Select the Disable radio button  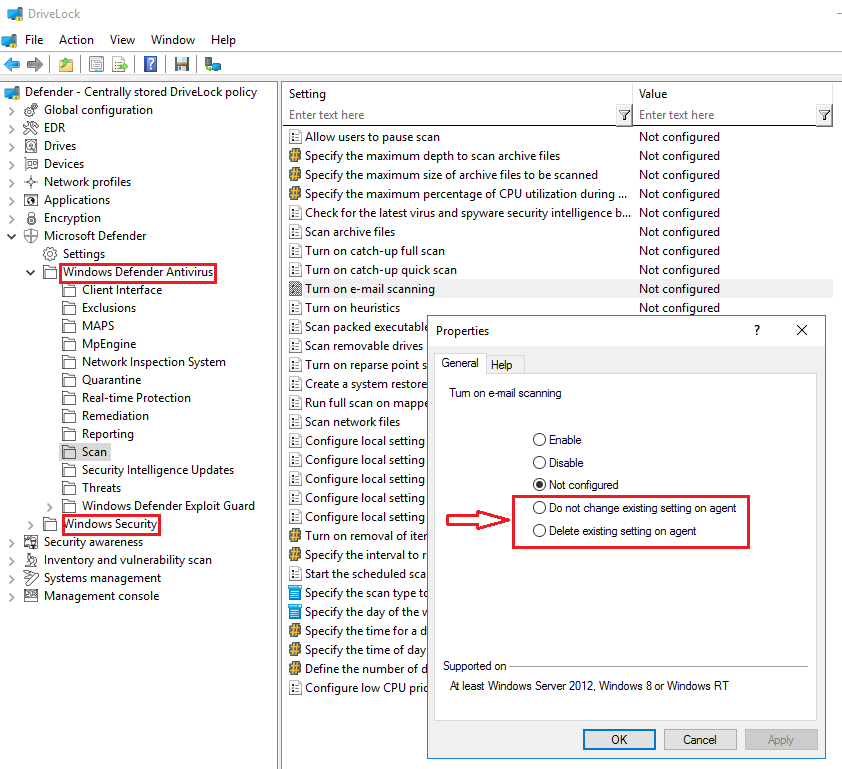pyautogui.click(x=539, y=462)
